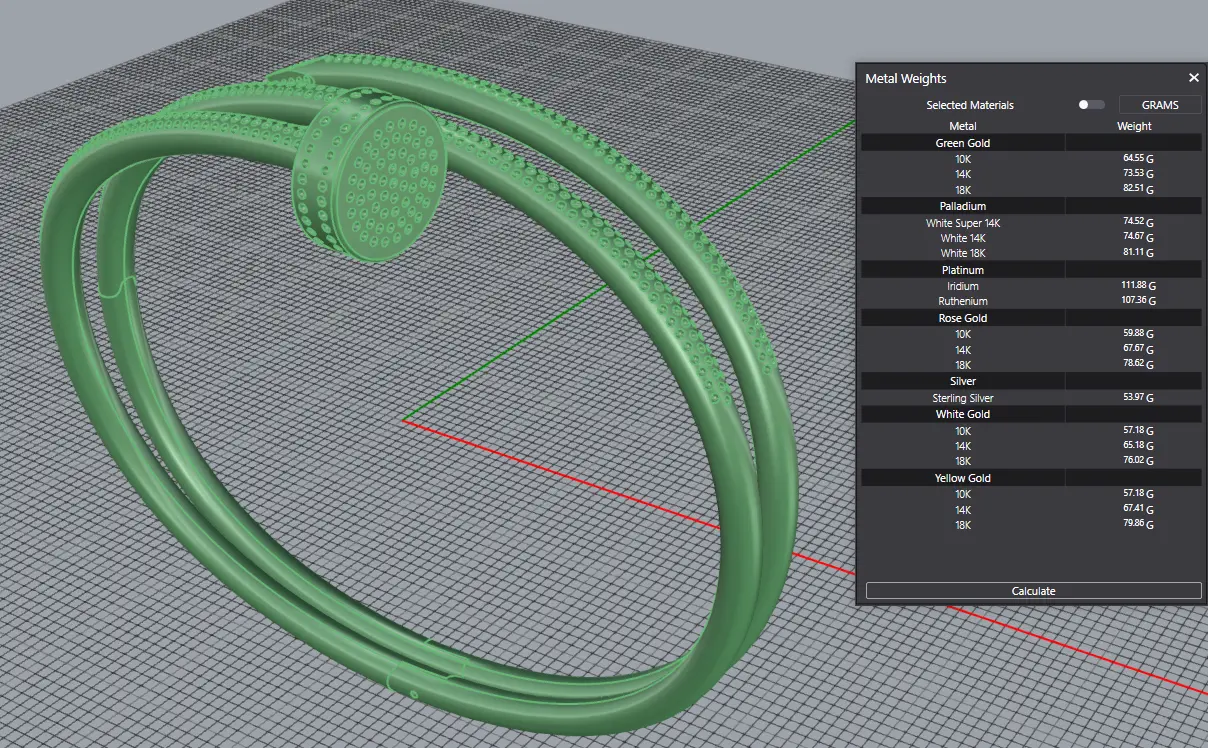Viewport: 1208px width, 748px height.
Task: Click the Ruthenium weight 107.36
Action: click(1138, 300)
